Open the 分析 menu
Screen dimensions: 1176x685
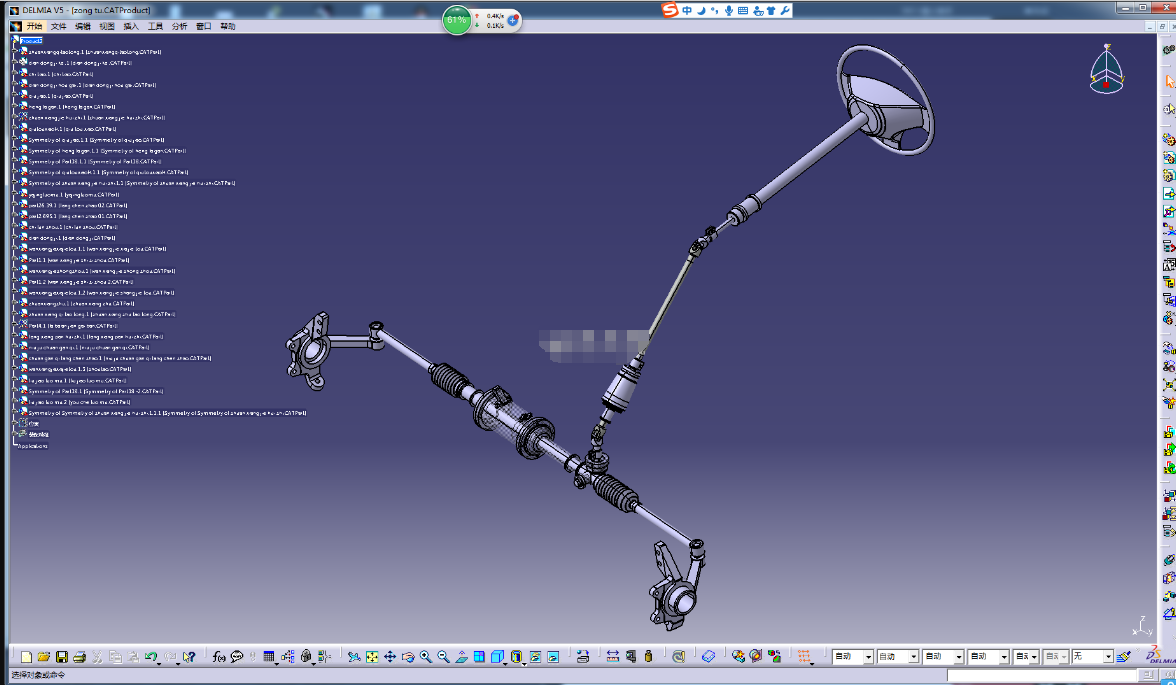click(x=179, y=26)
